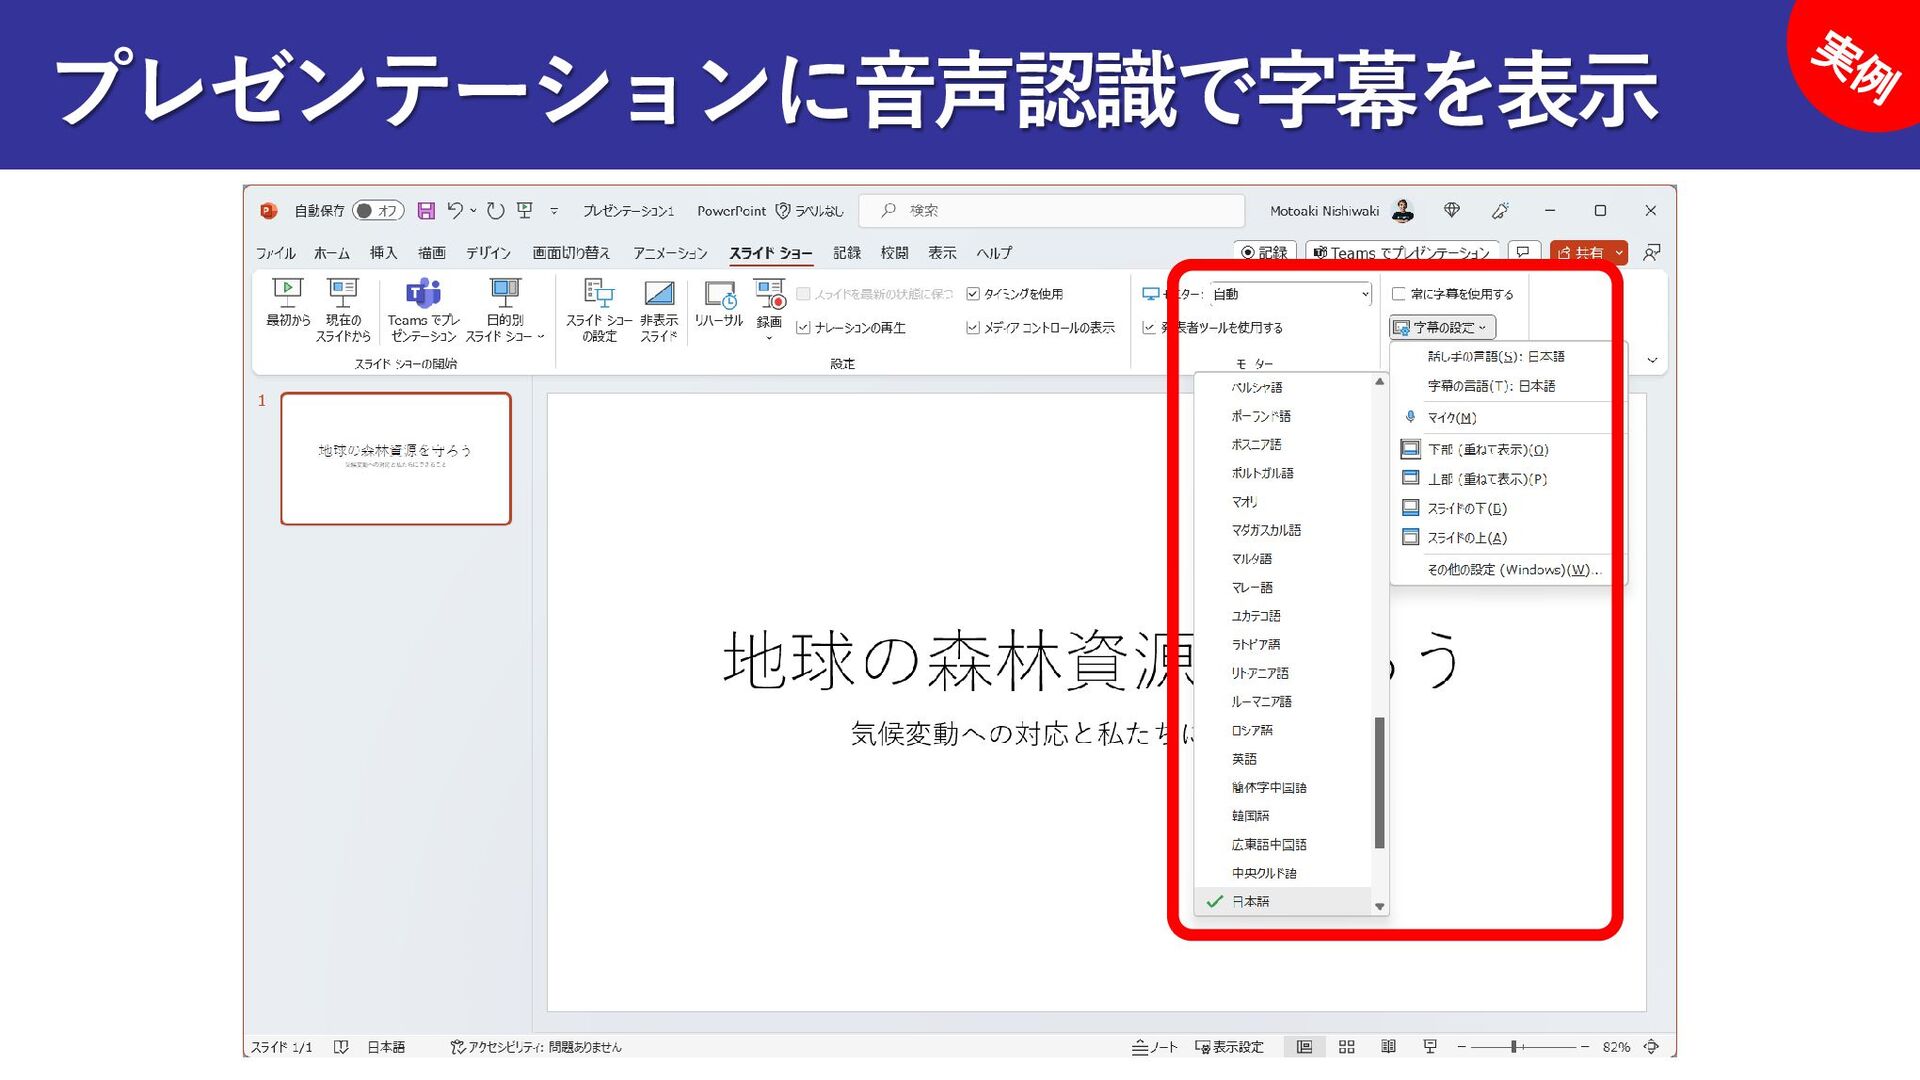Uncheck タイミングを使用 checkbox
This screenshot has width=1920, height=1080.
[x=973, y=294]
